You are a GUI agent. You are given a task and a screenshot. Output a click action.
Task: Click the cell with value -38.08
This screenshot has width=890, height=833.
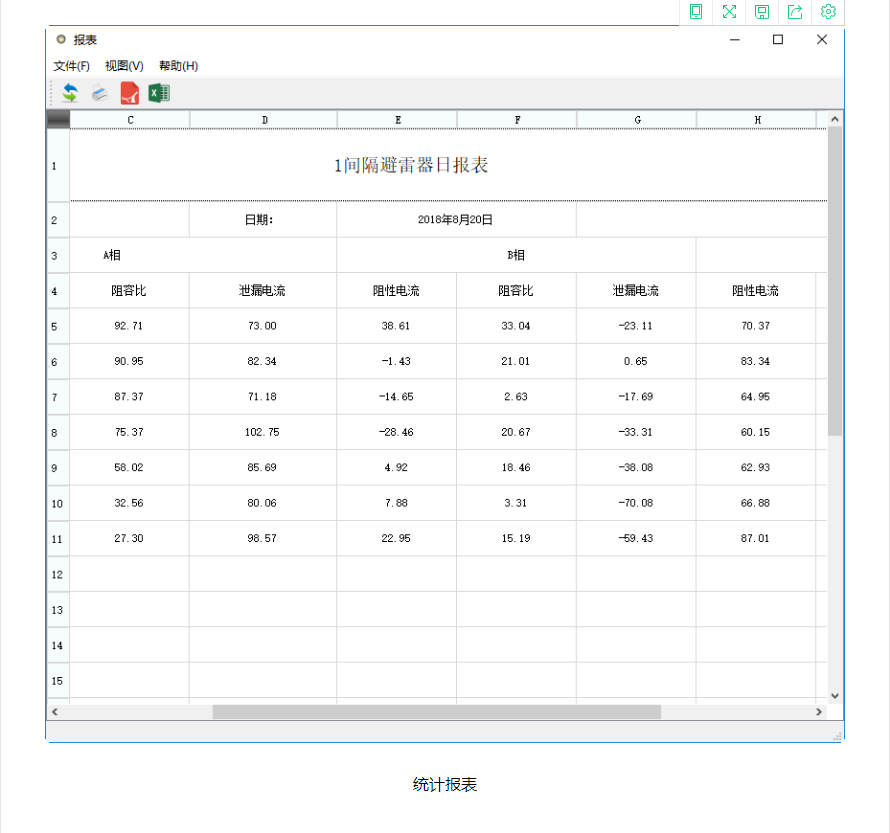(636, 468)
